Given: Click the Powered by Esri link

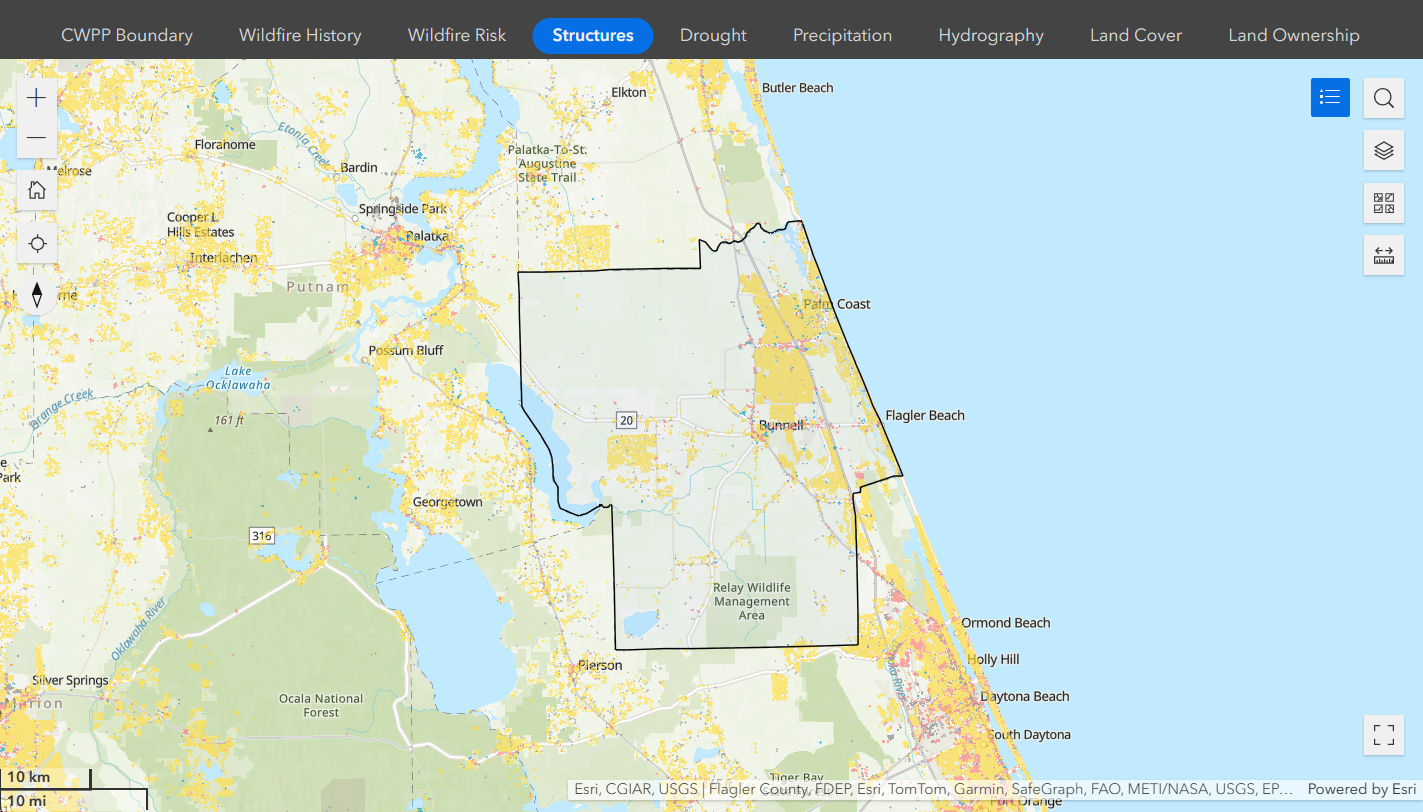Looking at the screenshot, I should (x=1360, y=789).
